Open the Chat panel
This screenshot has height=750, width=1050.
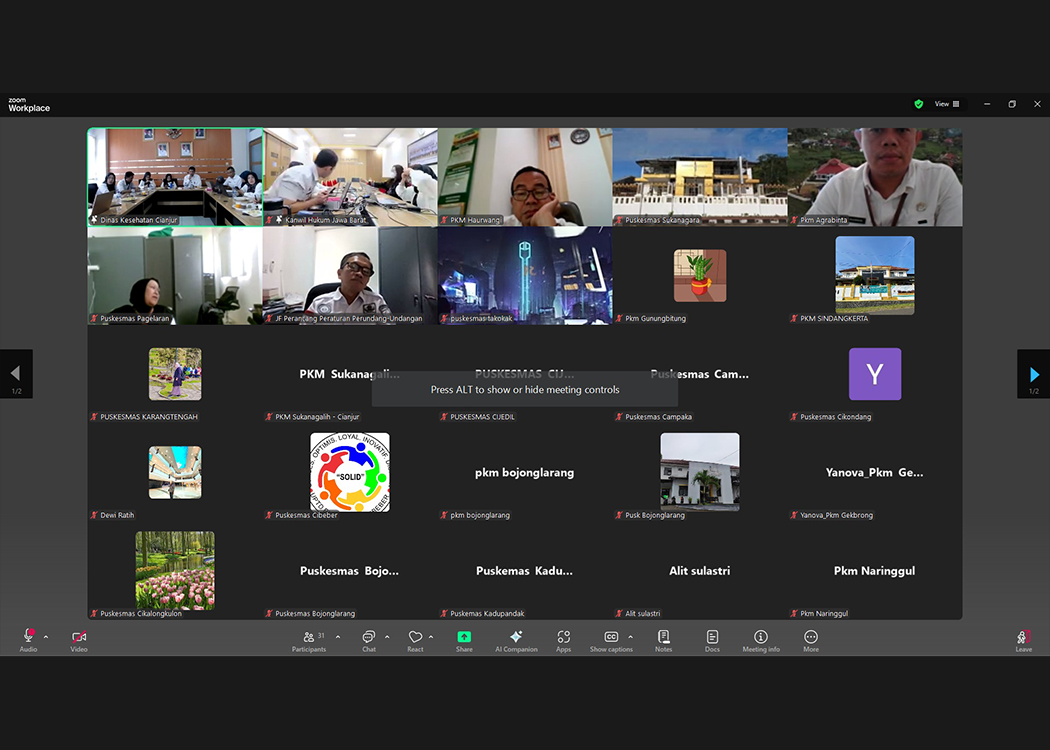coord(369,639)
